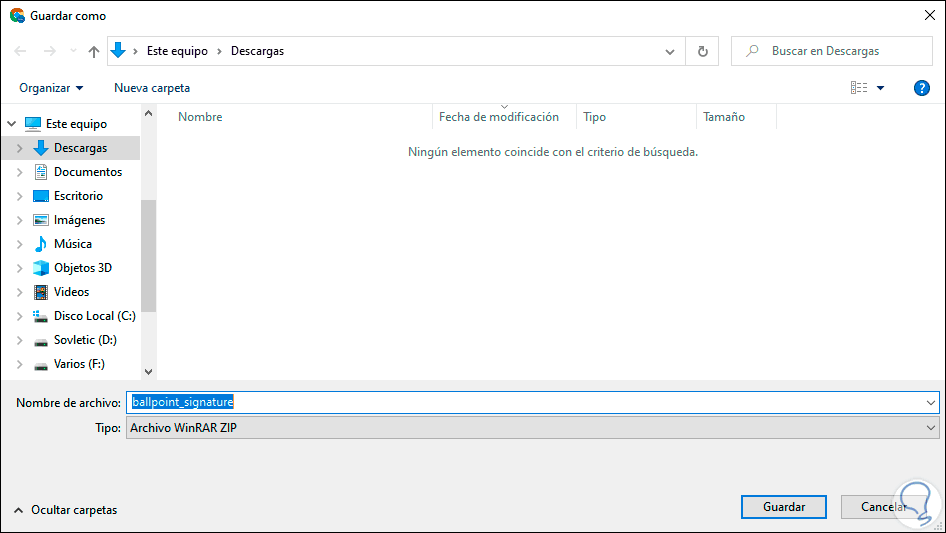Viewport: 946px width, 533px height.
Task: Collapse folders with Ocultar carpetas
Action: pos(65,510)
